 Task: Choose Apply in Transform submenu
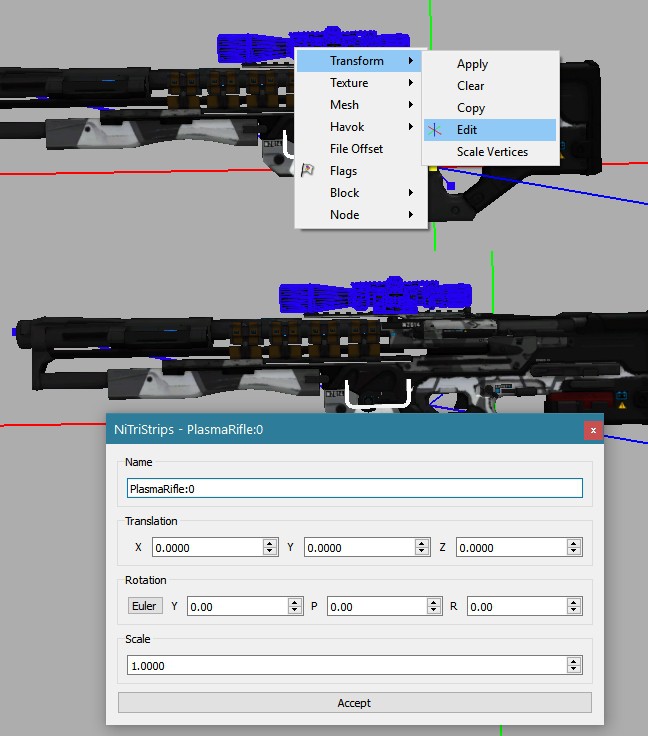[x=472, y=64]
